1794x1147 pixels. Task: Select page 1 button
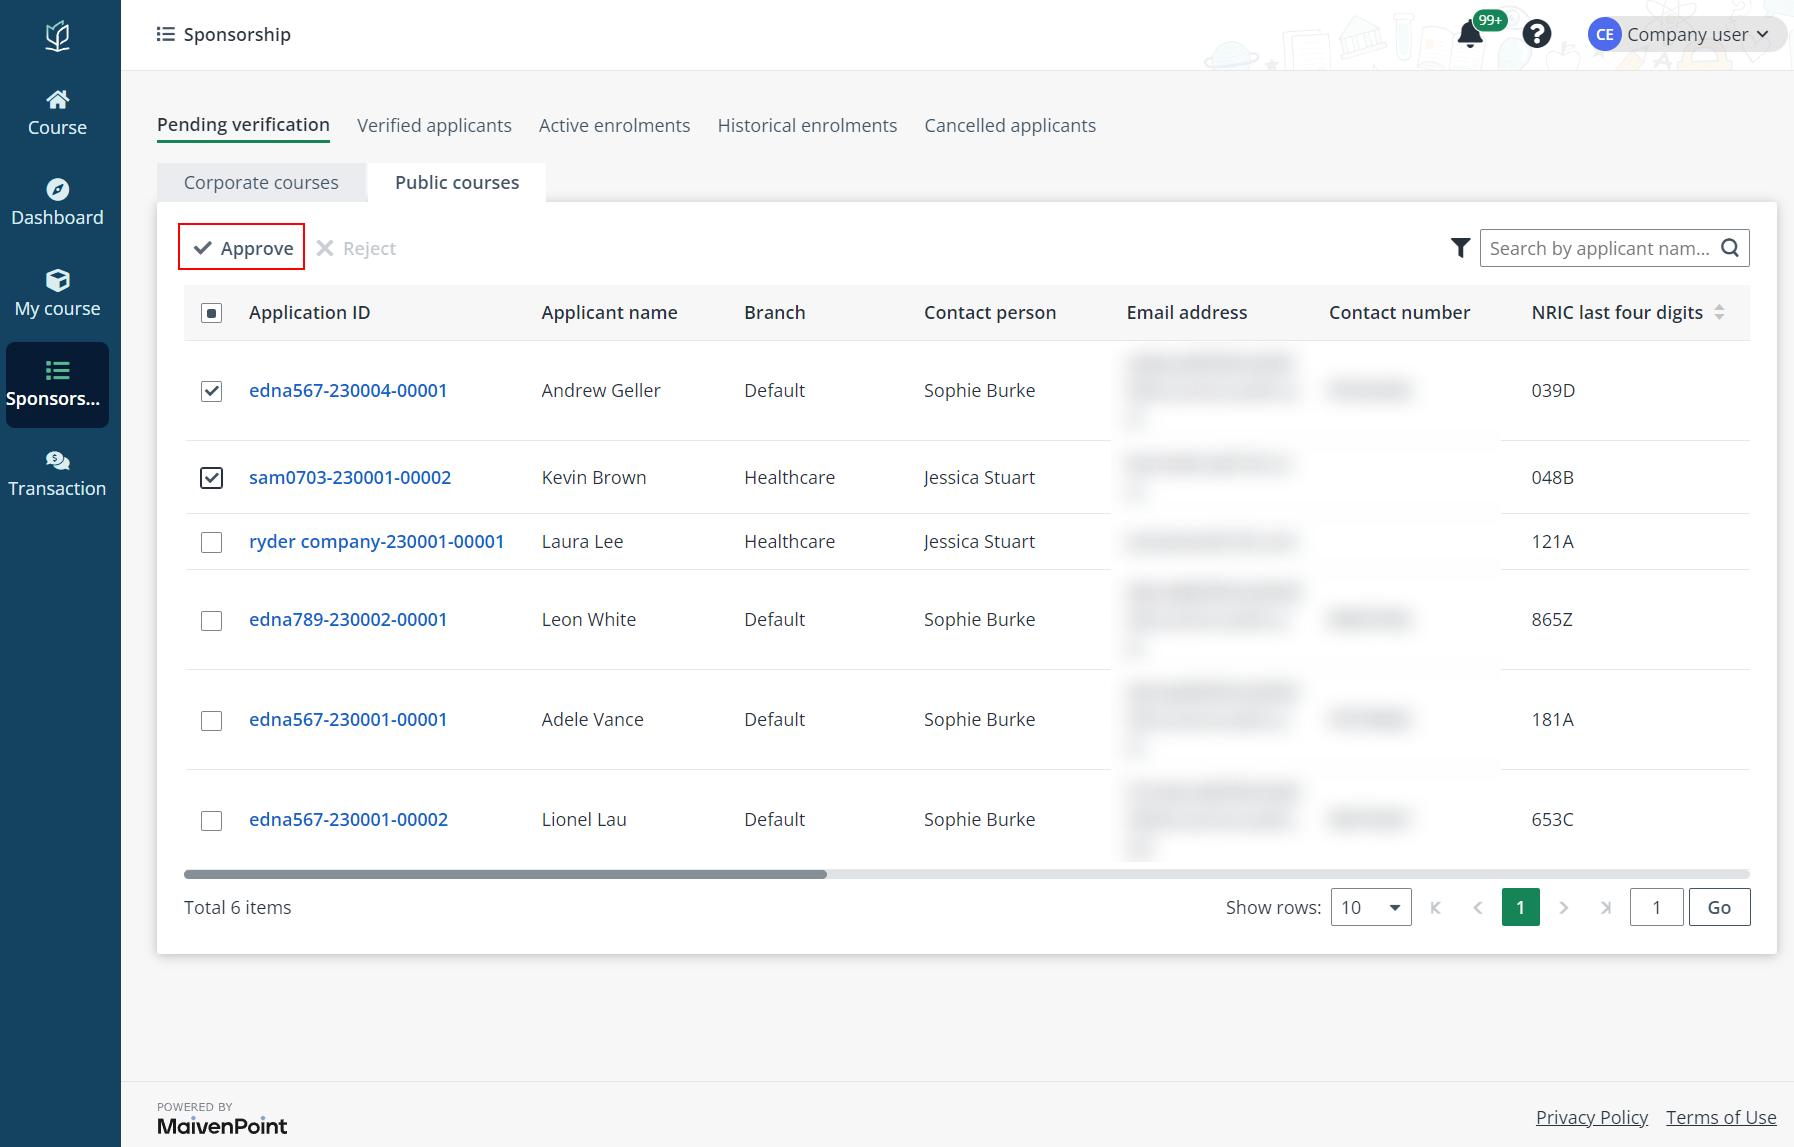[1520, 907]
